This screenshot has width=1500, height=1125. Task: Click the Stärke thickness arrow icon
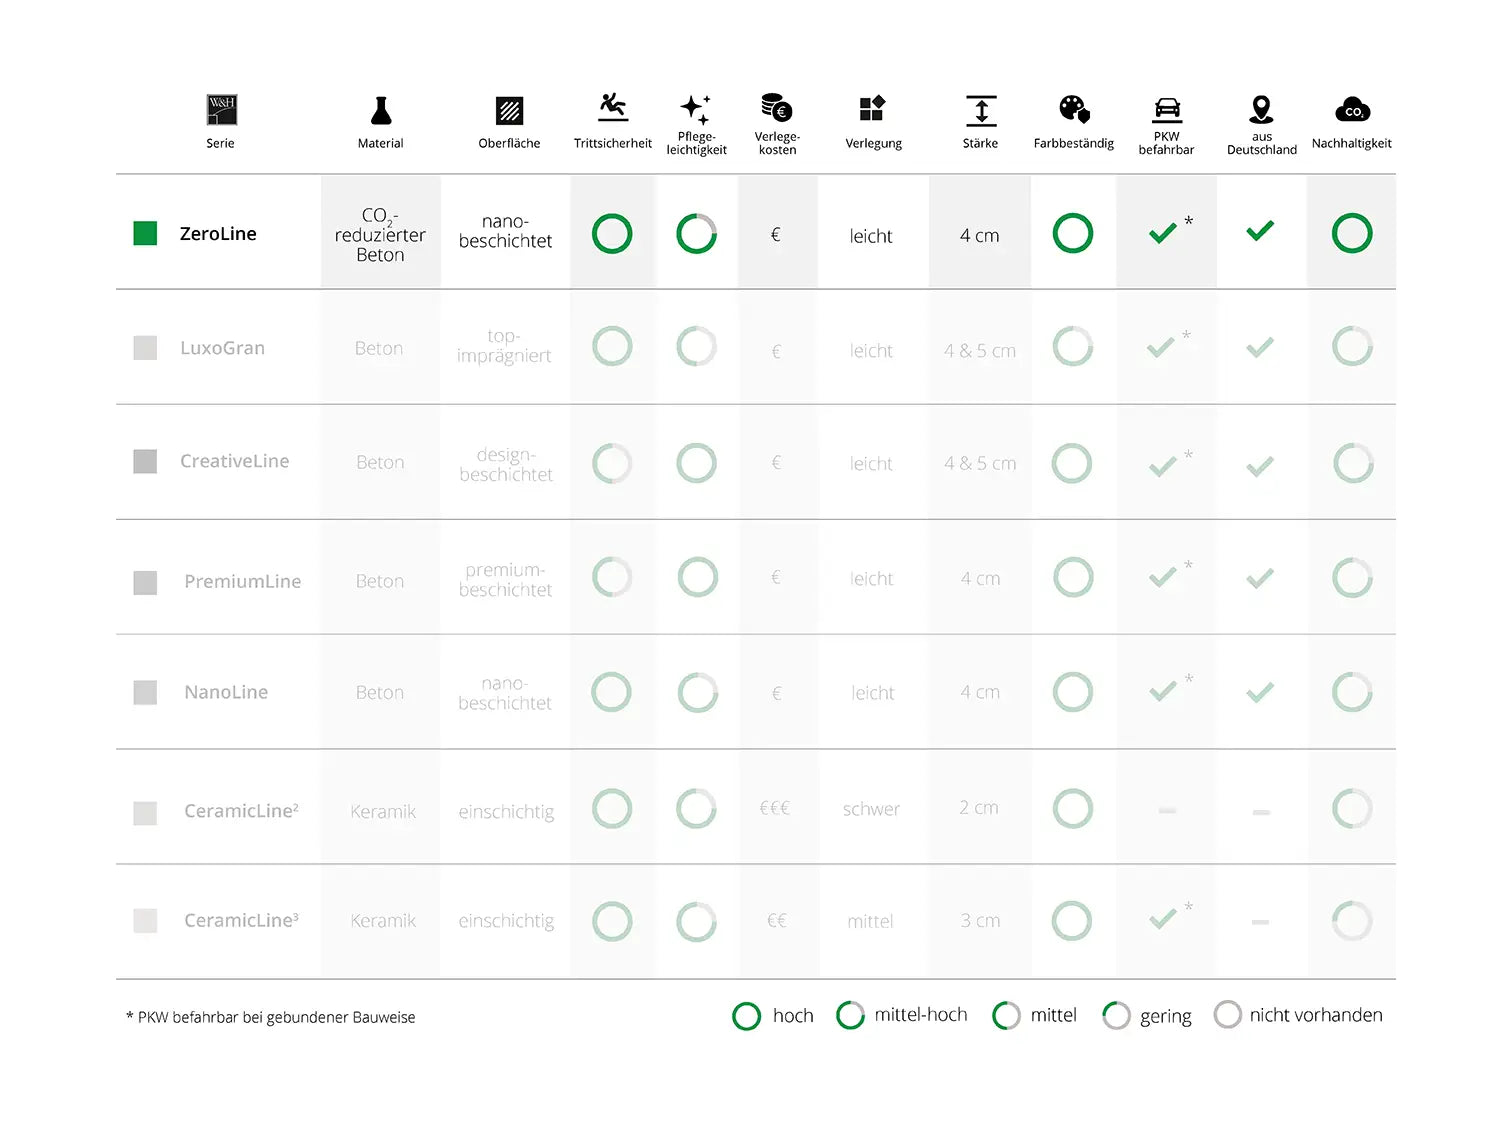pos(981,110)
